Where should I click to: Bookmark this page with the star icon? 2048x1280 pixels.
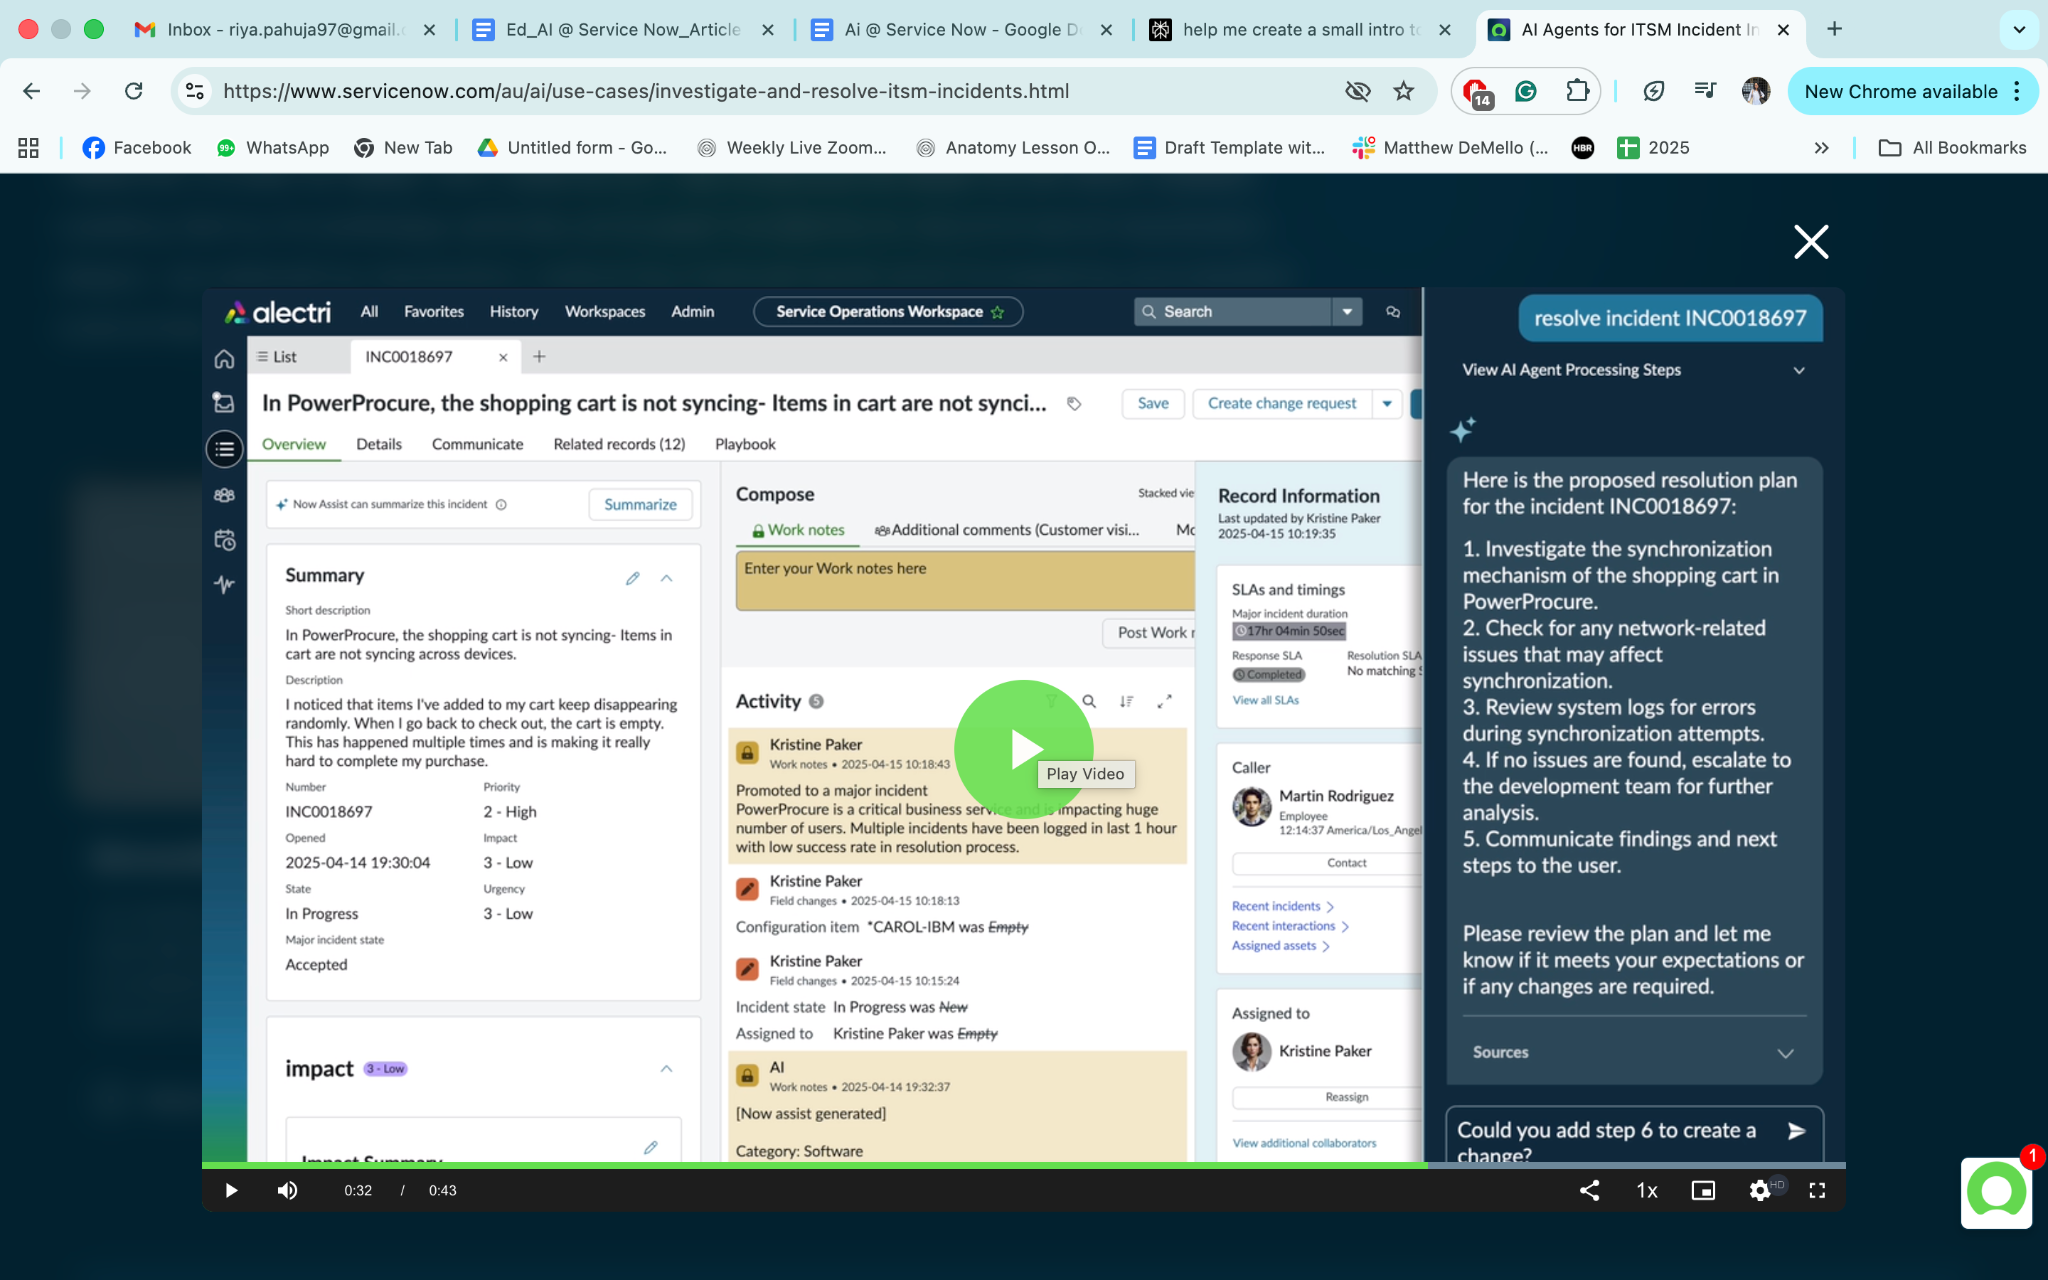(x=1404, y=91)
